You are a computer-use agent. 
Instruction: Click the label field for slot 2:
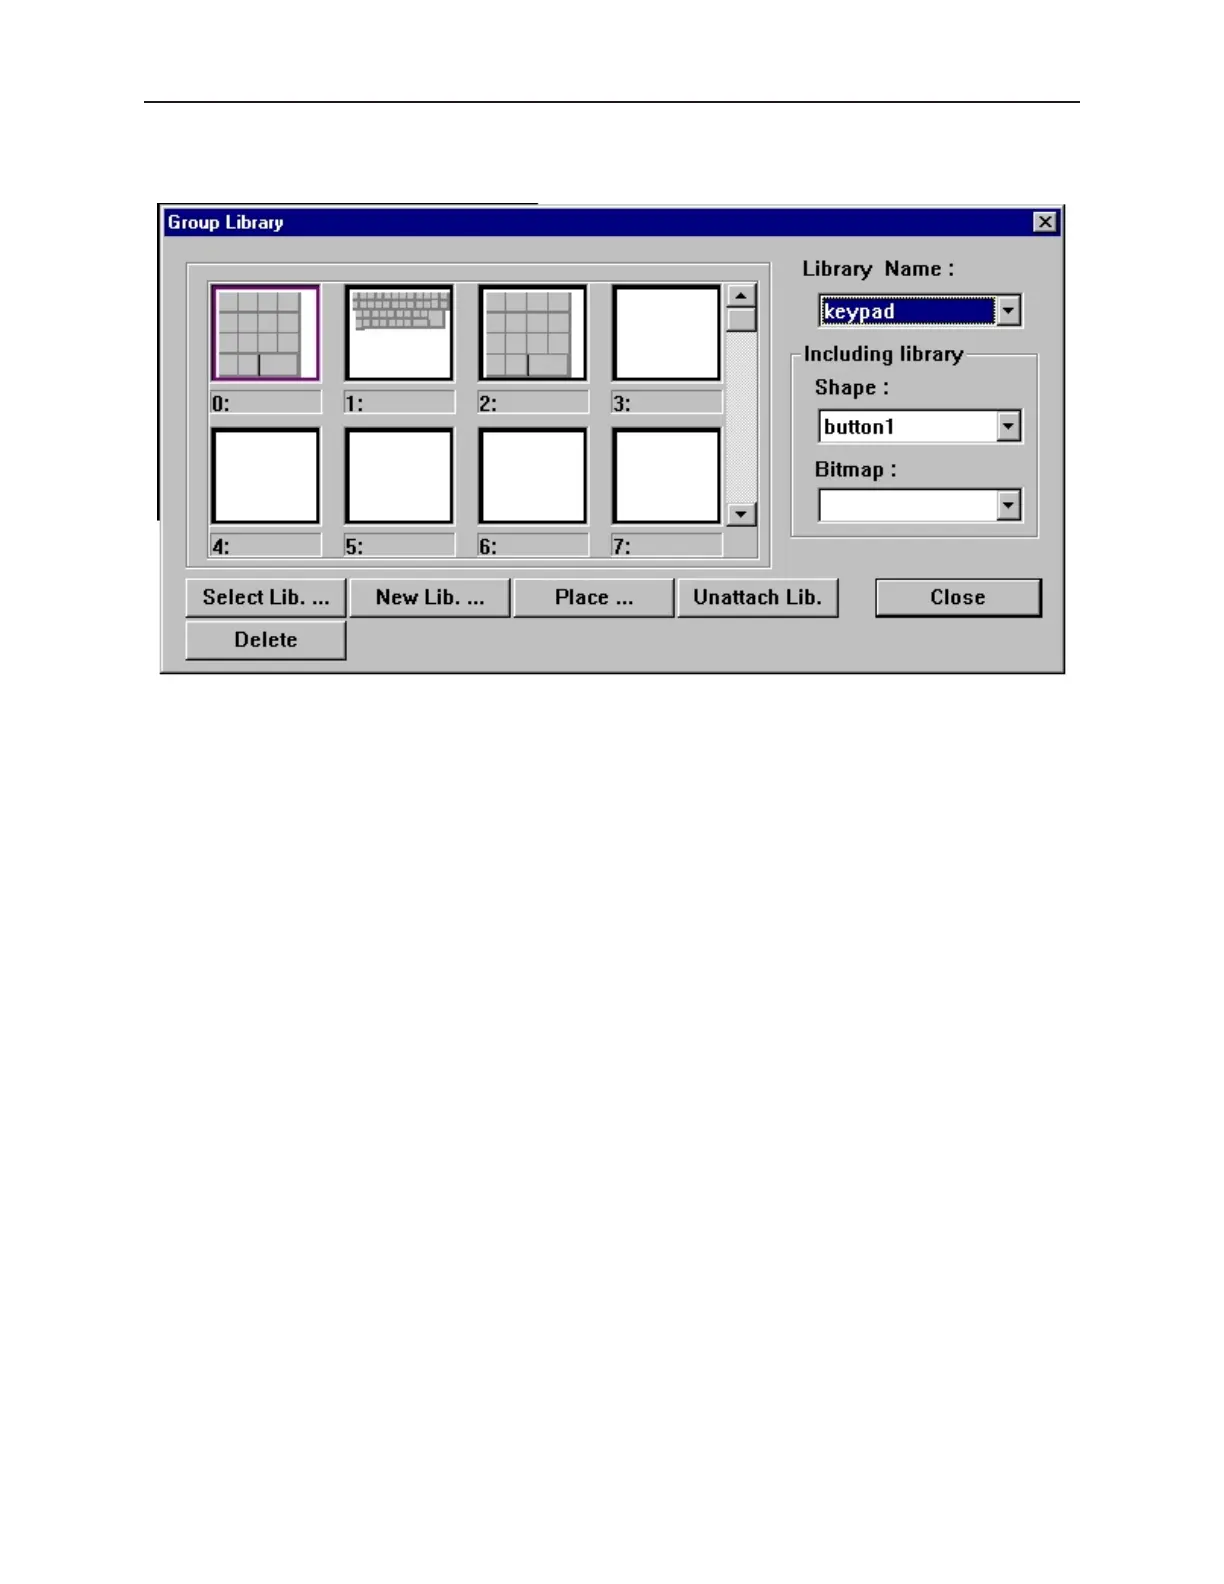click(533, 403)
